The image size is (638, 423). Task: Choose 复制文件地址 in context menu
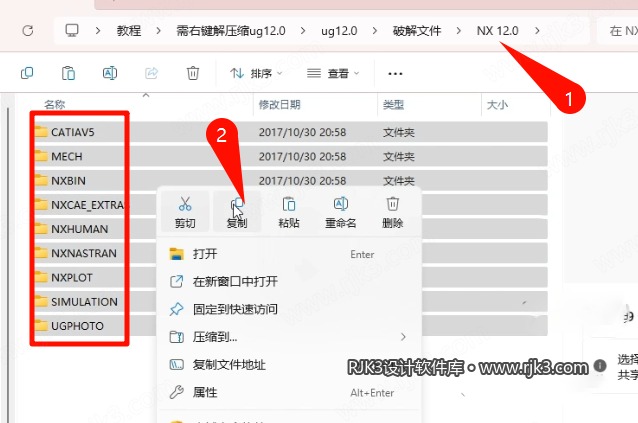(288, 364)
